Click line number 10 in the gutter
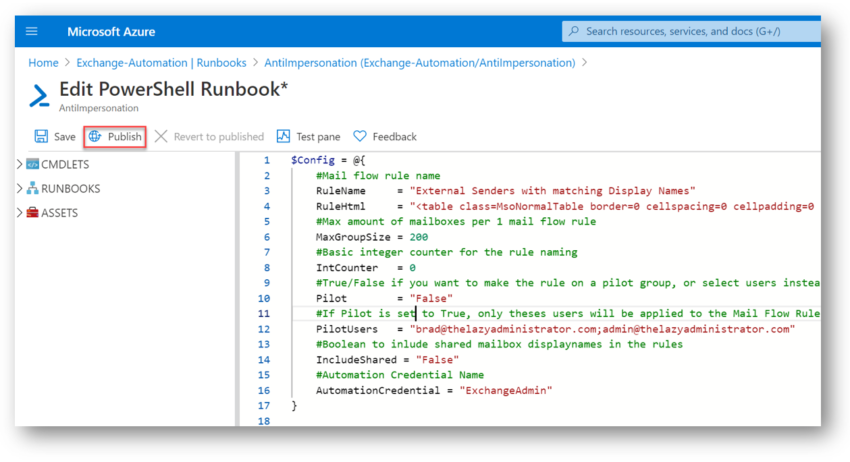This screenshot has width=850, height=462. click(263, 298)
